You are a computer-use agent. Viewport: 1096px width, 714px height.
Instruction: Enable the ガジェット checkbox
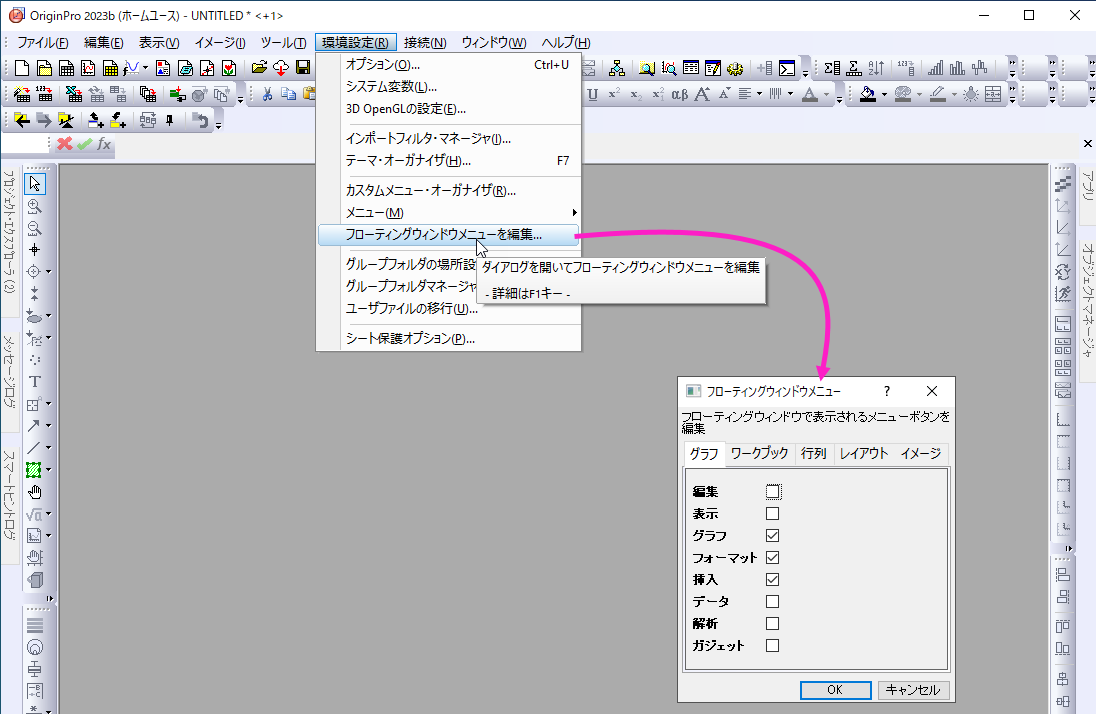point(772,645)
